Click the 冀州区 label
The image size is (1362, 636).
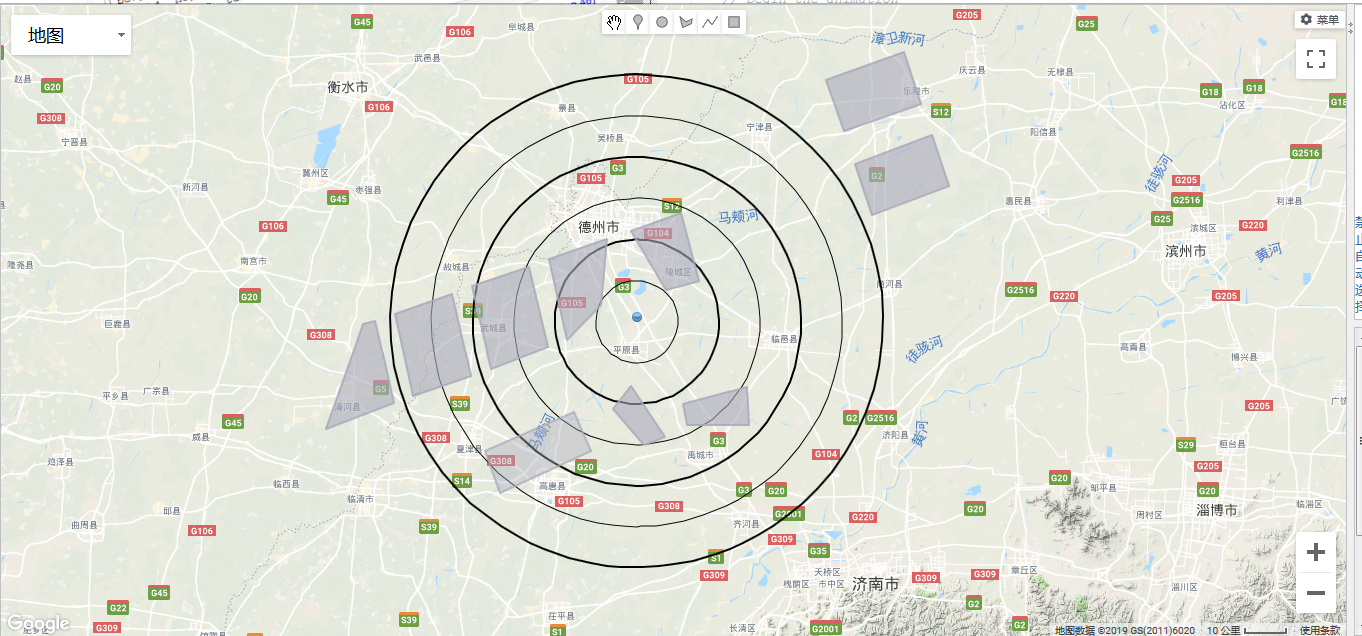point(315,172)
